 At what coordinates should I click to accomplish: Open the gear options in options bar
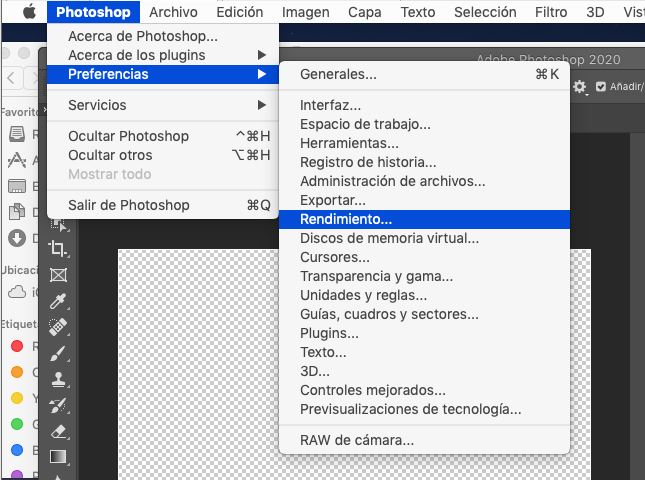[x=579, y=87]
